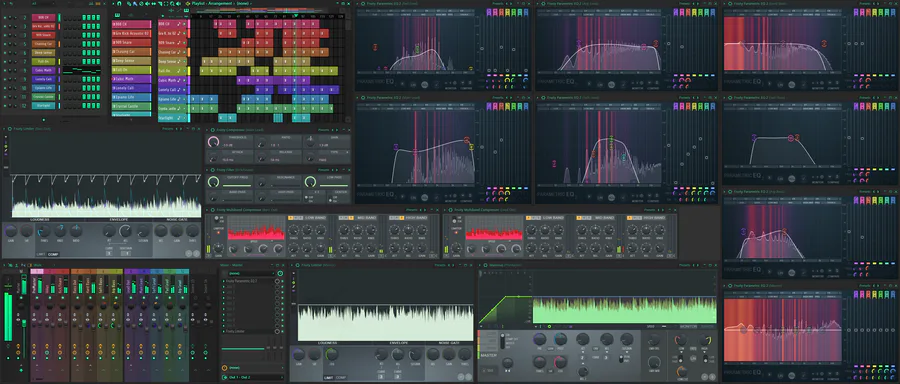Image resolution: width=900 pixels, height=384 pixels.
Task: Click the piano keyboard icon above pattern list
Action: pos(117,15)
